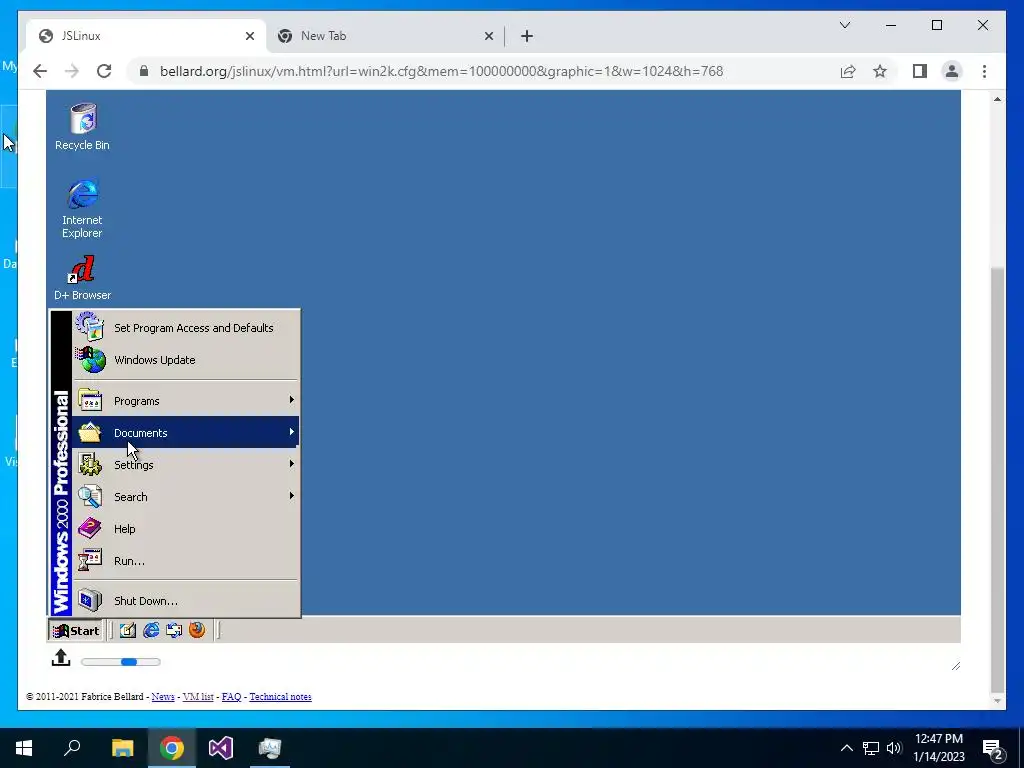Open File Explorer from the Windows taskbar
Viewport: 1024px width, 768px height.
pos(122,748)
